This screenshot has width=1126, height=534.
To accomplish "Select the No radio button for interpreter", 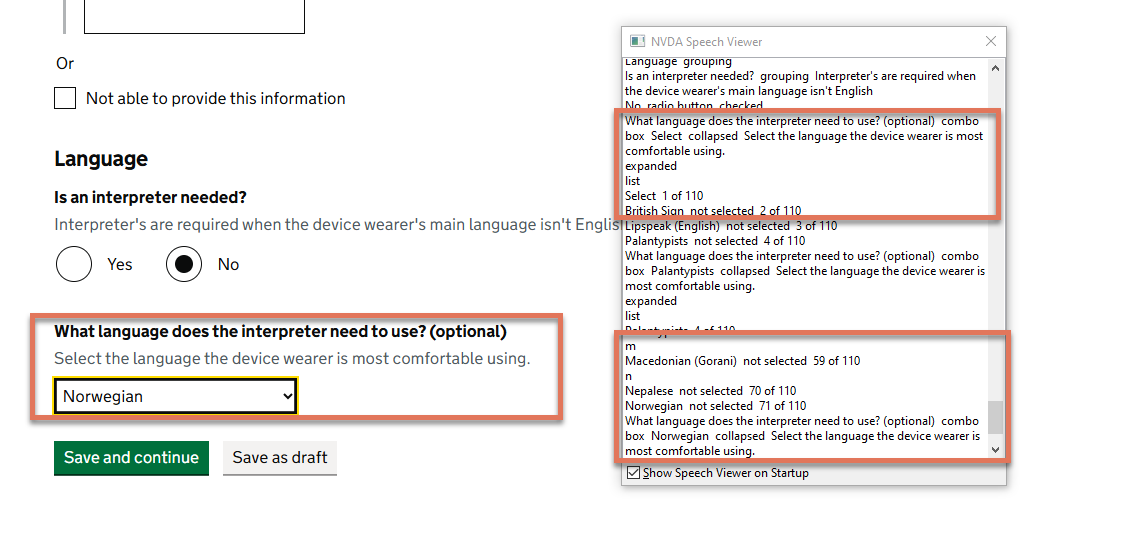I will pos(184,265).
